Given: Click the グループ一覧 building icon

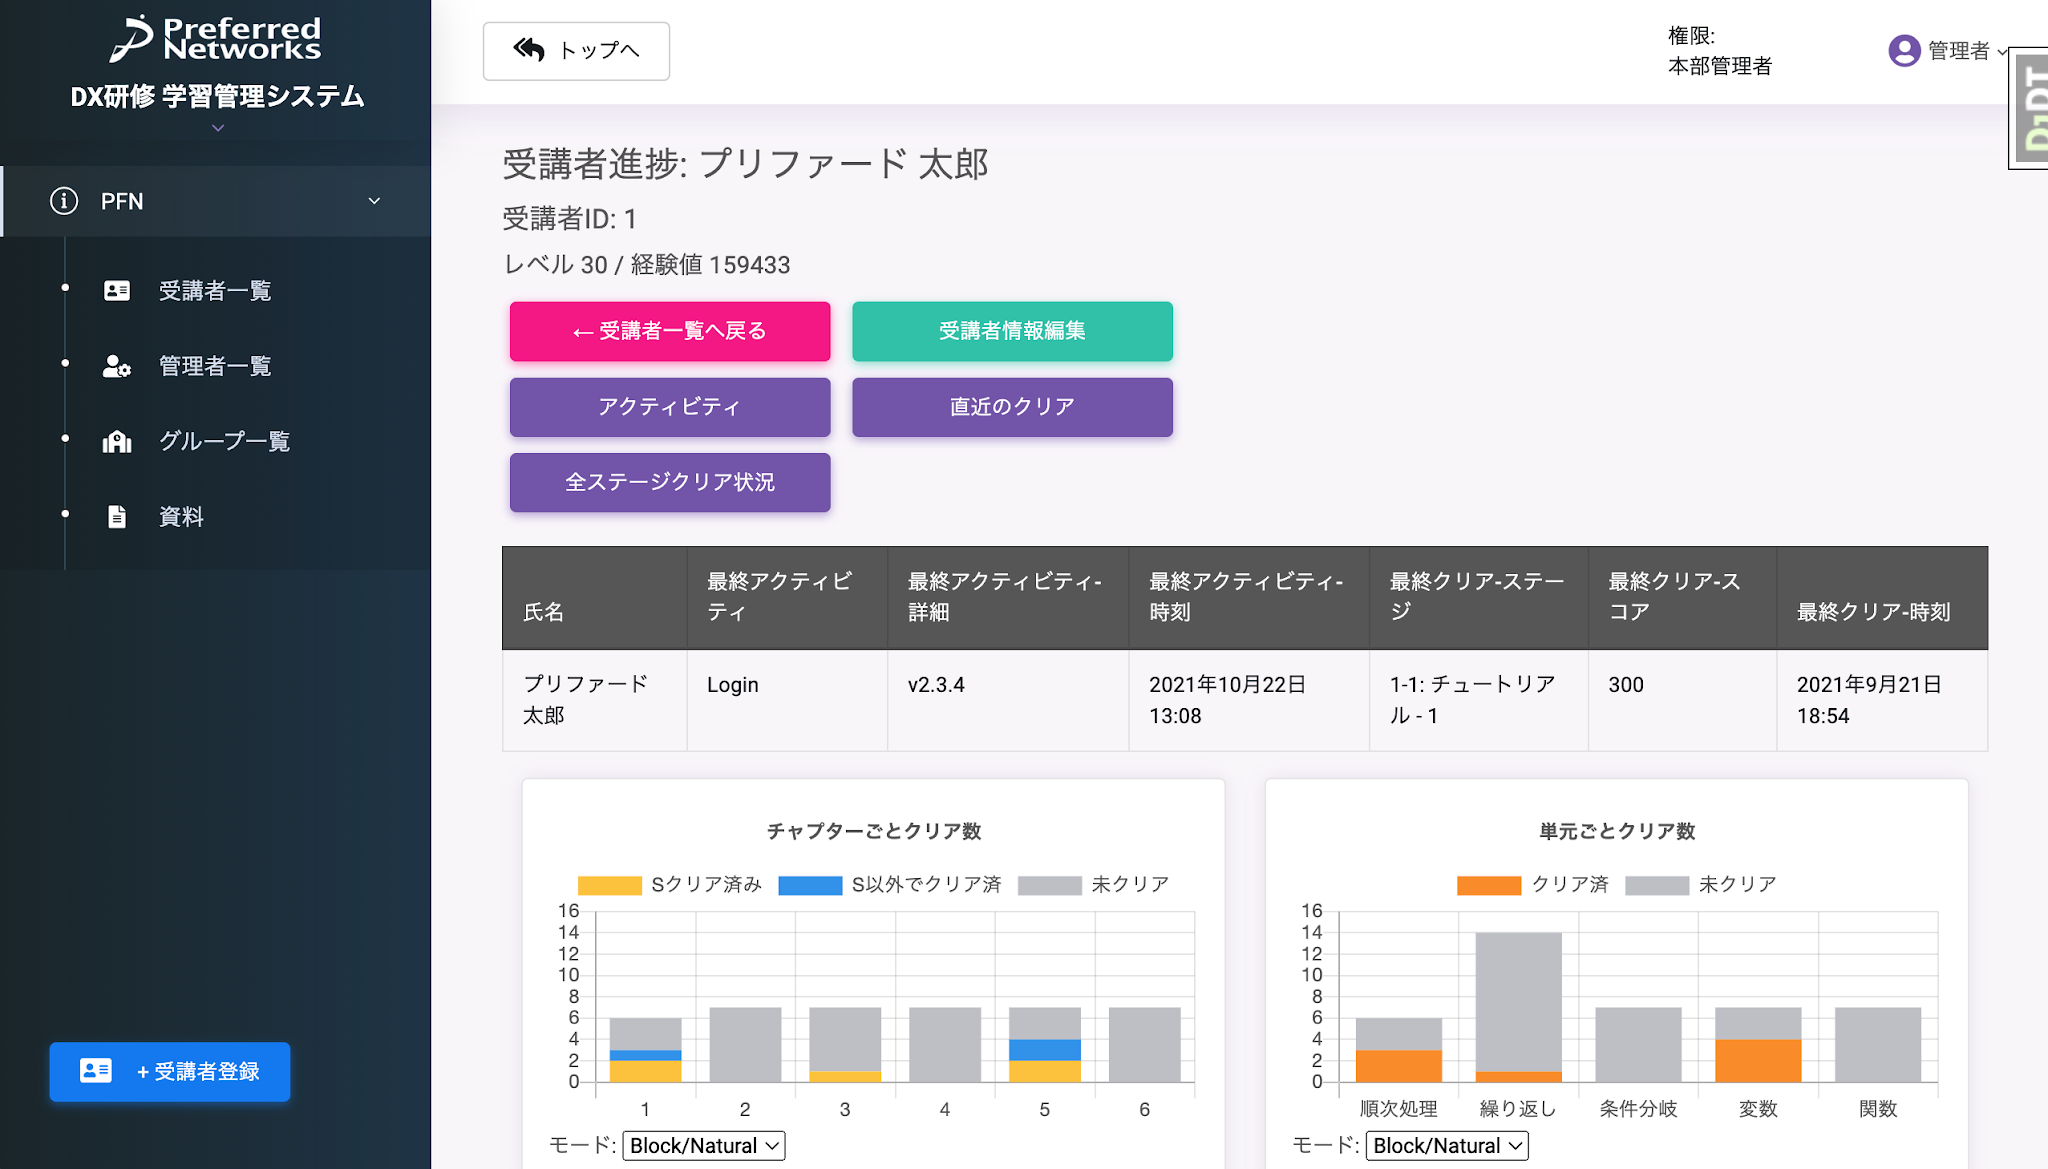Looking at the screenshot, I should tap(117, 441).
